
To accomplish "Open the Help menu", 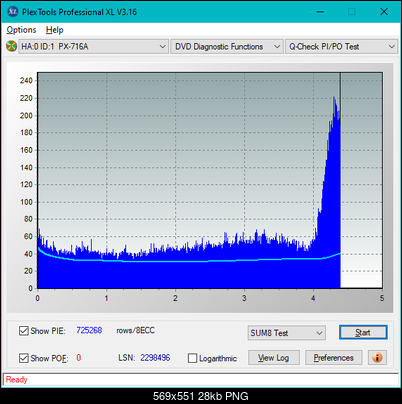I will point(55,30).
